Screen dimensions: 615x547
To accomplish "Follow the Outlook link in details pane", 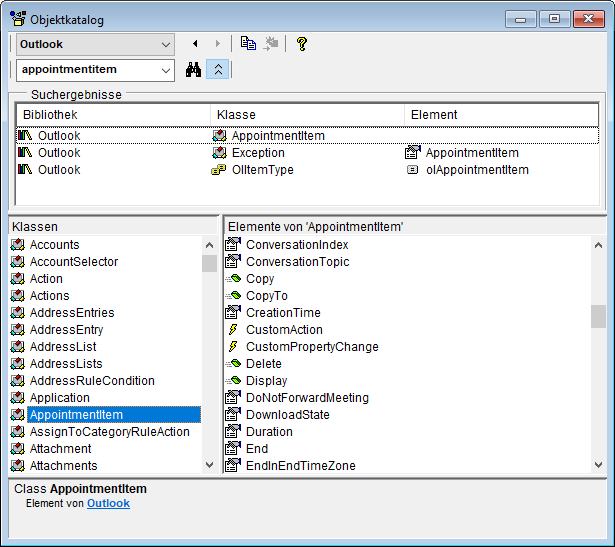I will tap(108, 504).
